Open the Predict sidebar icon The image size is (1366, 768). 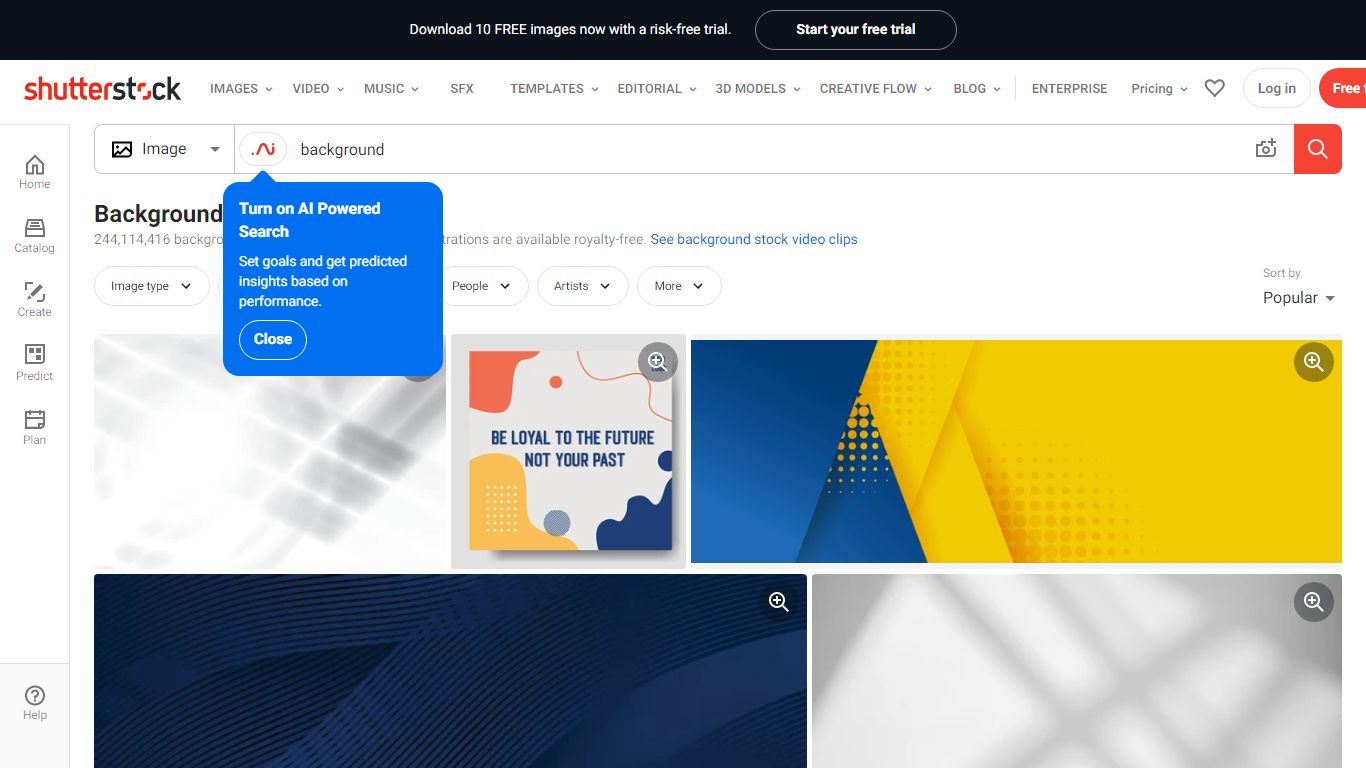(x=34, y=363)
